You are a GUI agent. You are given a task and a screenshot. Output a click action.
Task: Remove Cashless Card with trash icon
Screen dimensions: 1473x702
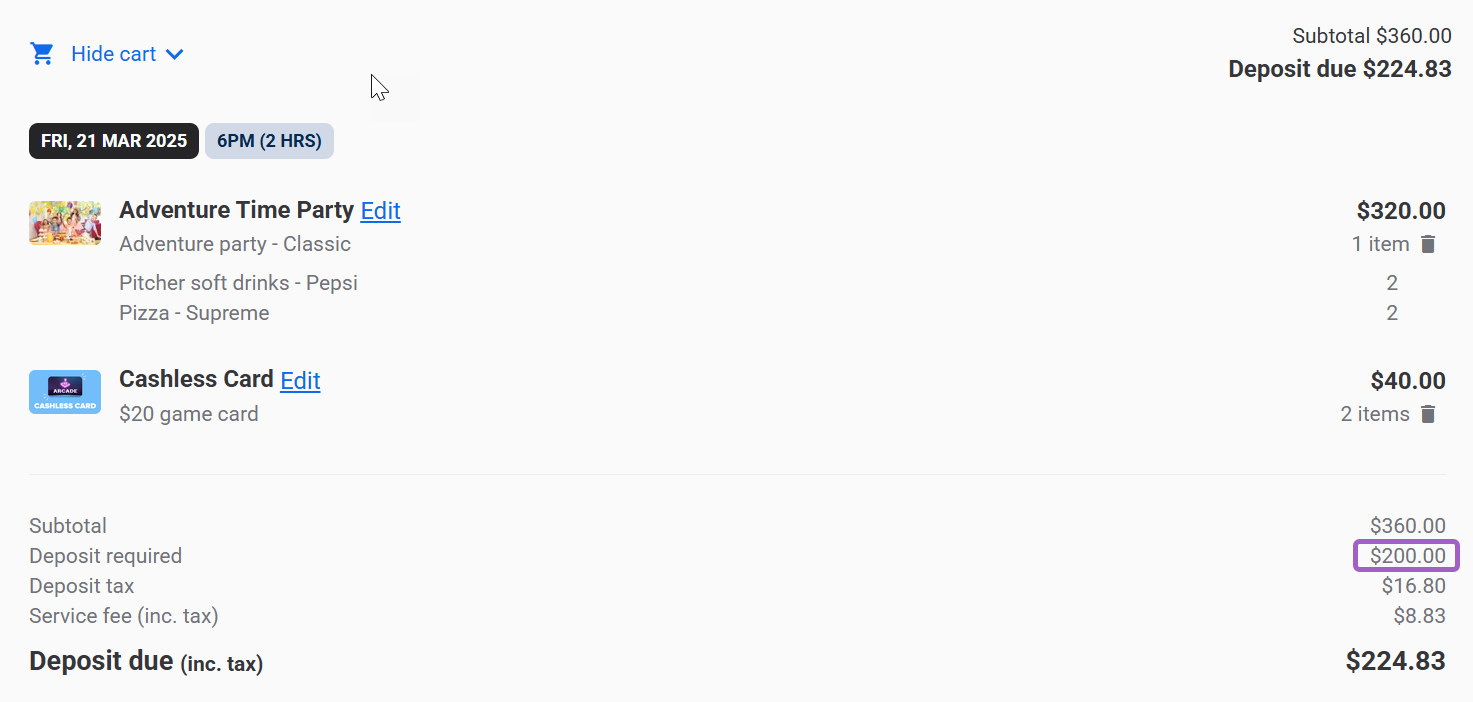point(1428,414)
